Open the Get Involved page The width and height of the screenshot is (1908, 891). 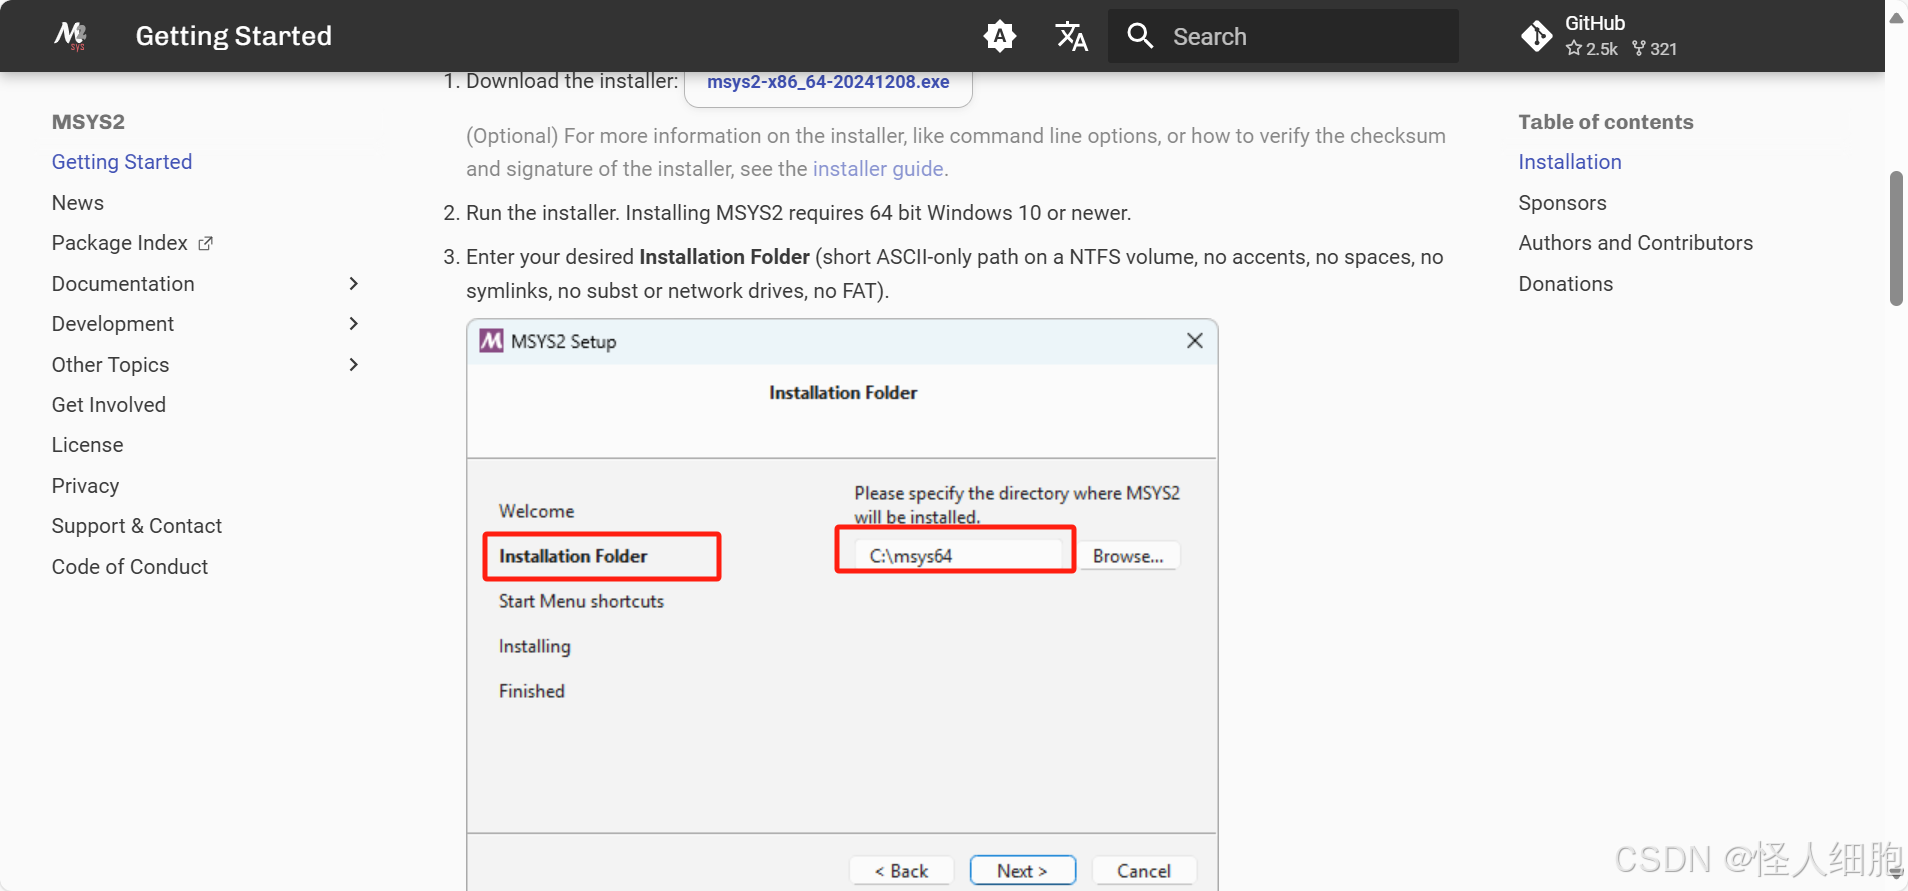point(109,405)
